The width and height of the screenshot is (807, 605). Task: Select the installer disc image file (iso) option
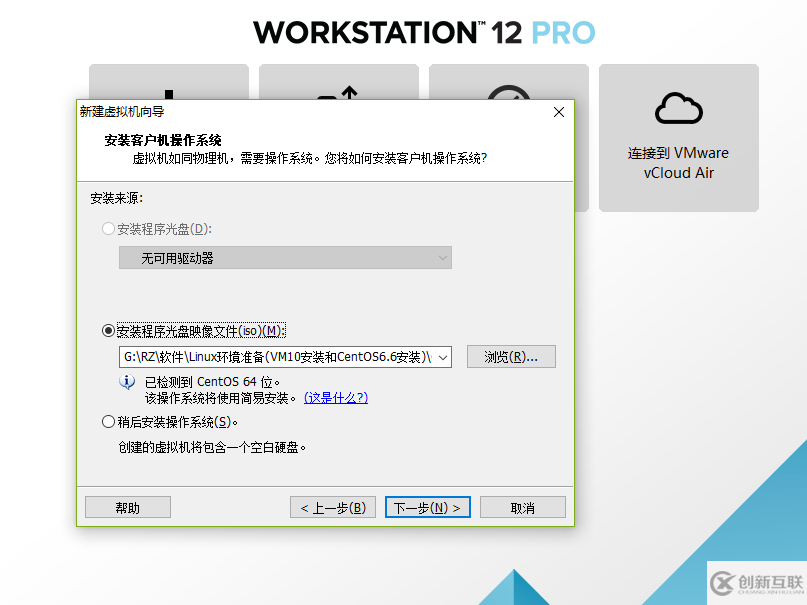click(108, 330)
